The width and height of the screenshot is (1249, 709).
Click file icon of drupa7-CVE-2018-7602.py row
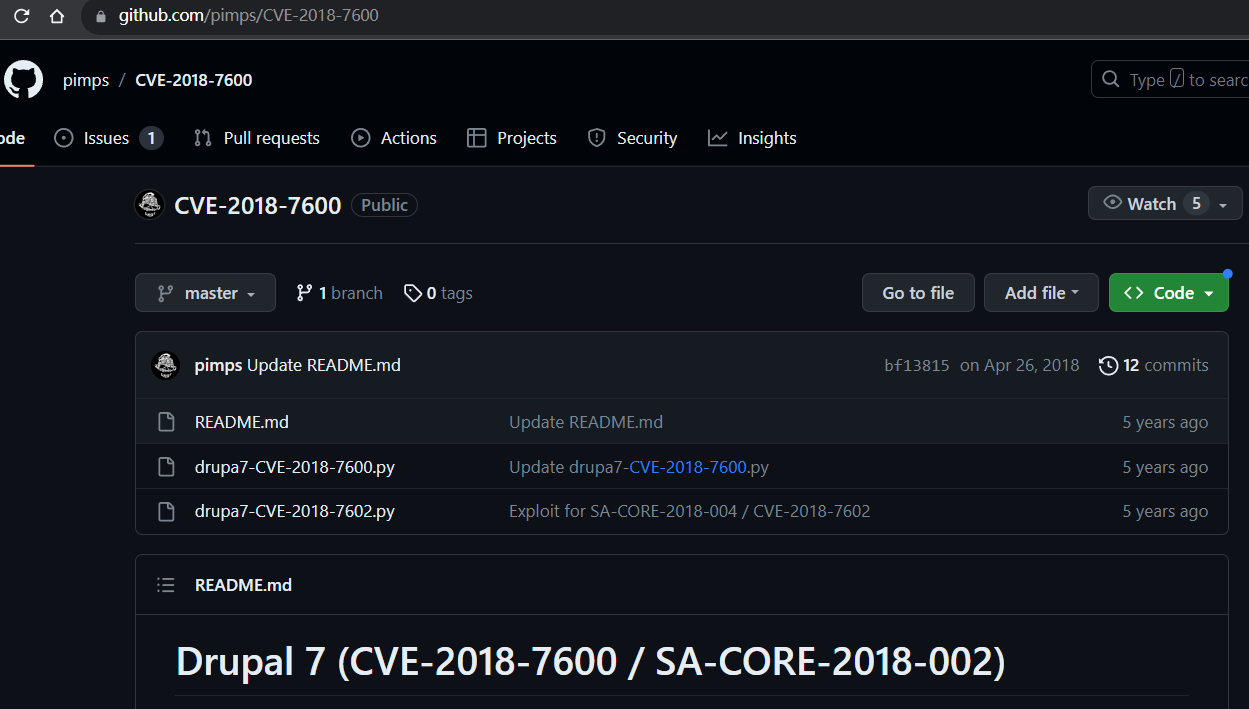click(167, 511)
